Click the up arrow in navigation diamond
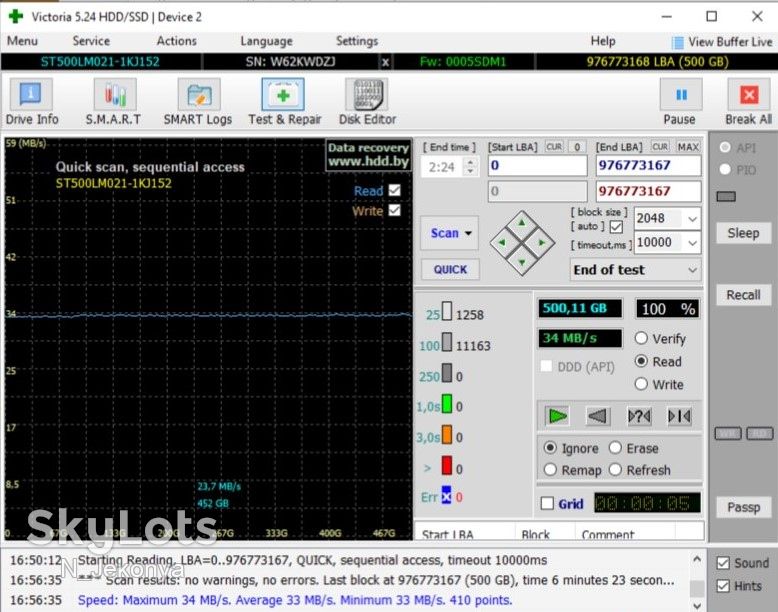This screenshot has height=612, width=778. [522, 223]
